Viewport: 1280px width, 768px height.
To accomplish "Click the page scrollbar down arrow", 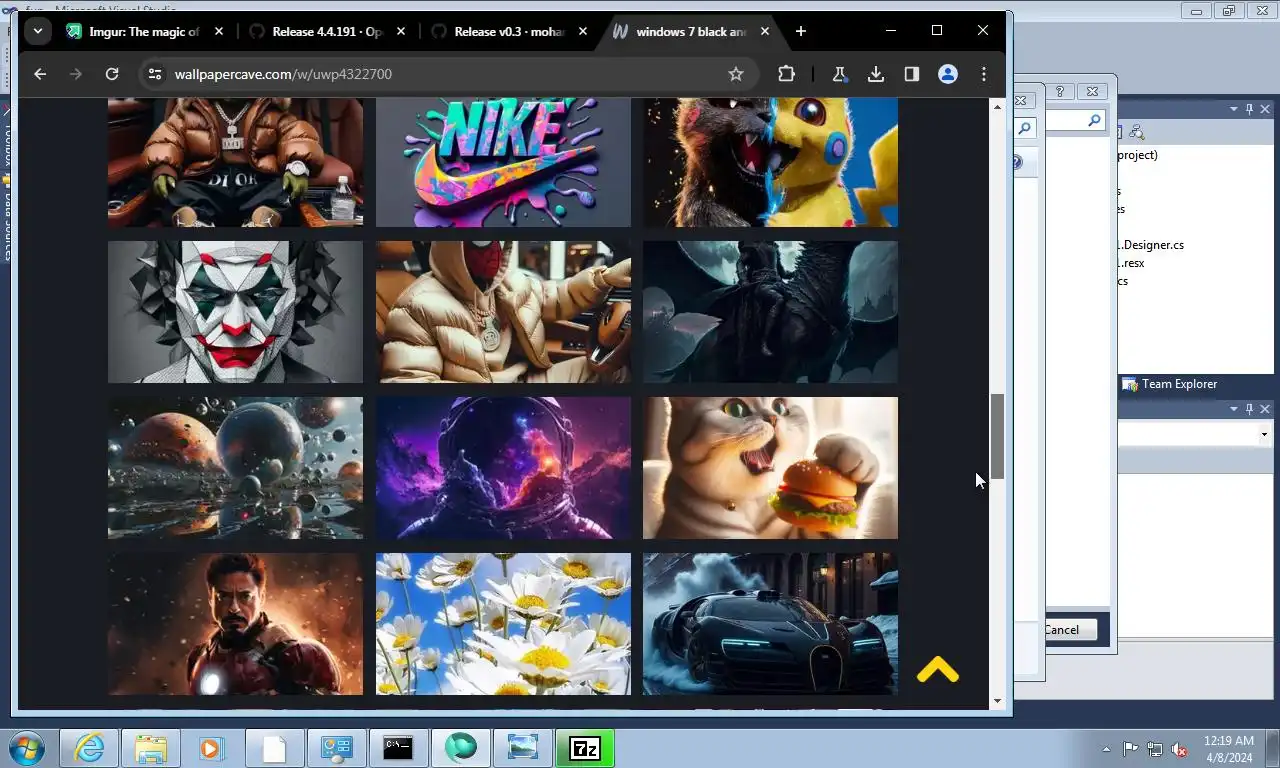I will pos(997,701).
